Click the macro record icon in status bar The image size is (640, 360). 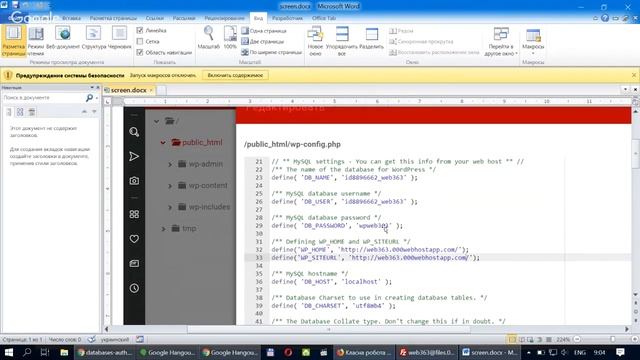140,339
